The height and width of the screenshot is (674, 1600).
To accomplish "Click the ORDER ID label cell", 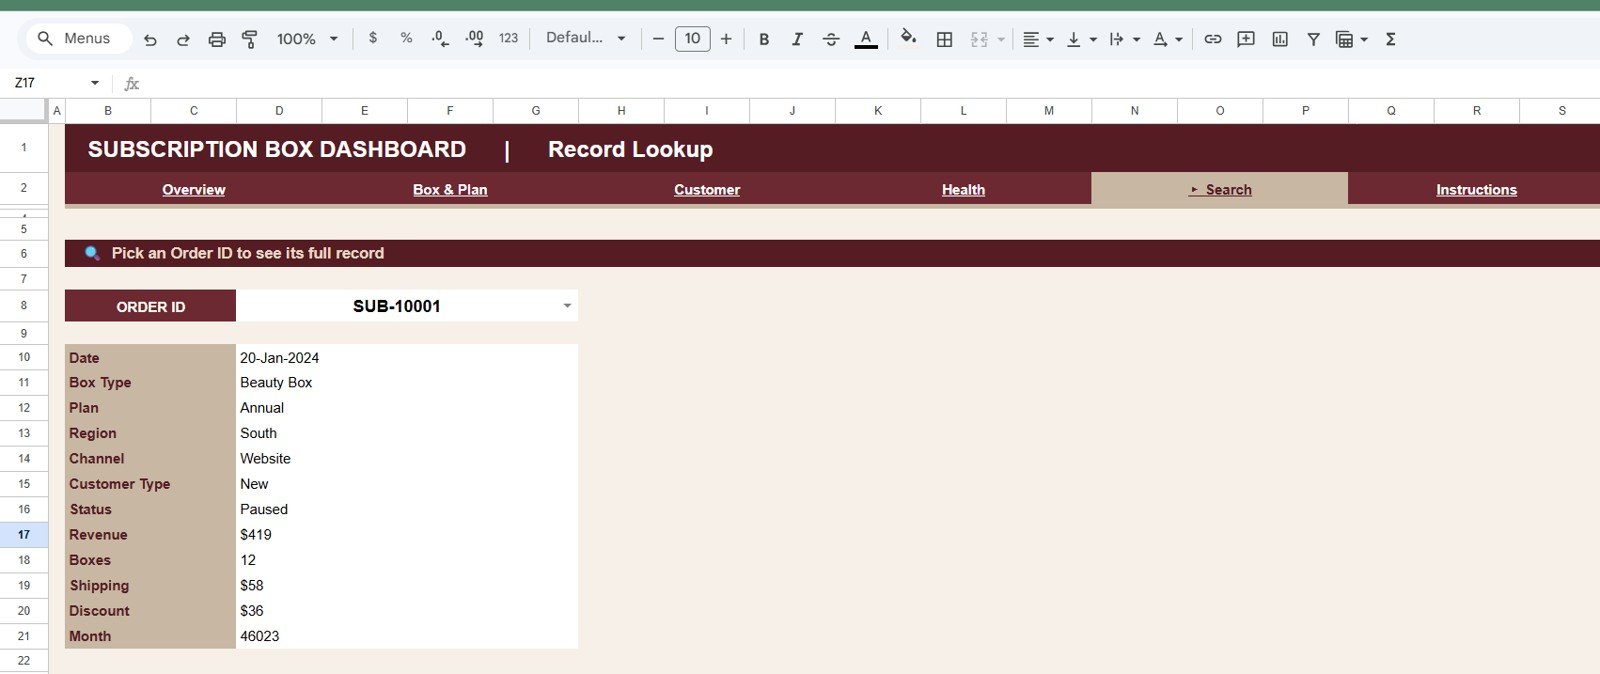I will click(150, 306).
